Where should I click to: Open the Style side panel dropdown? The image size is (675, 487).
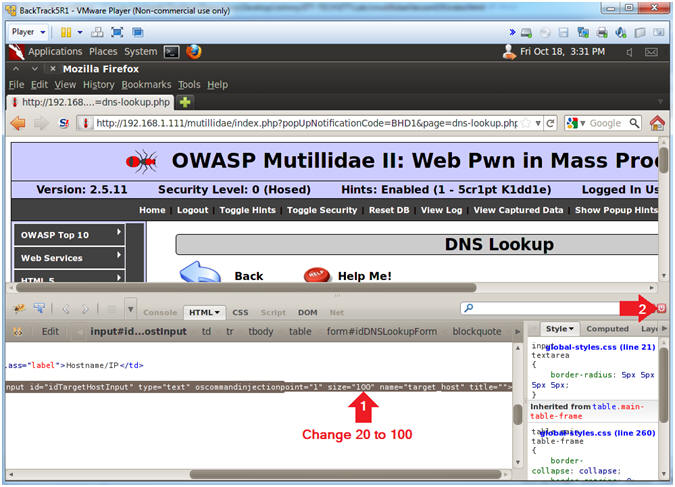[559, 329]
